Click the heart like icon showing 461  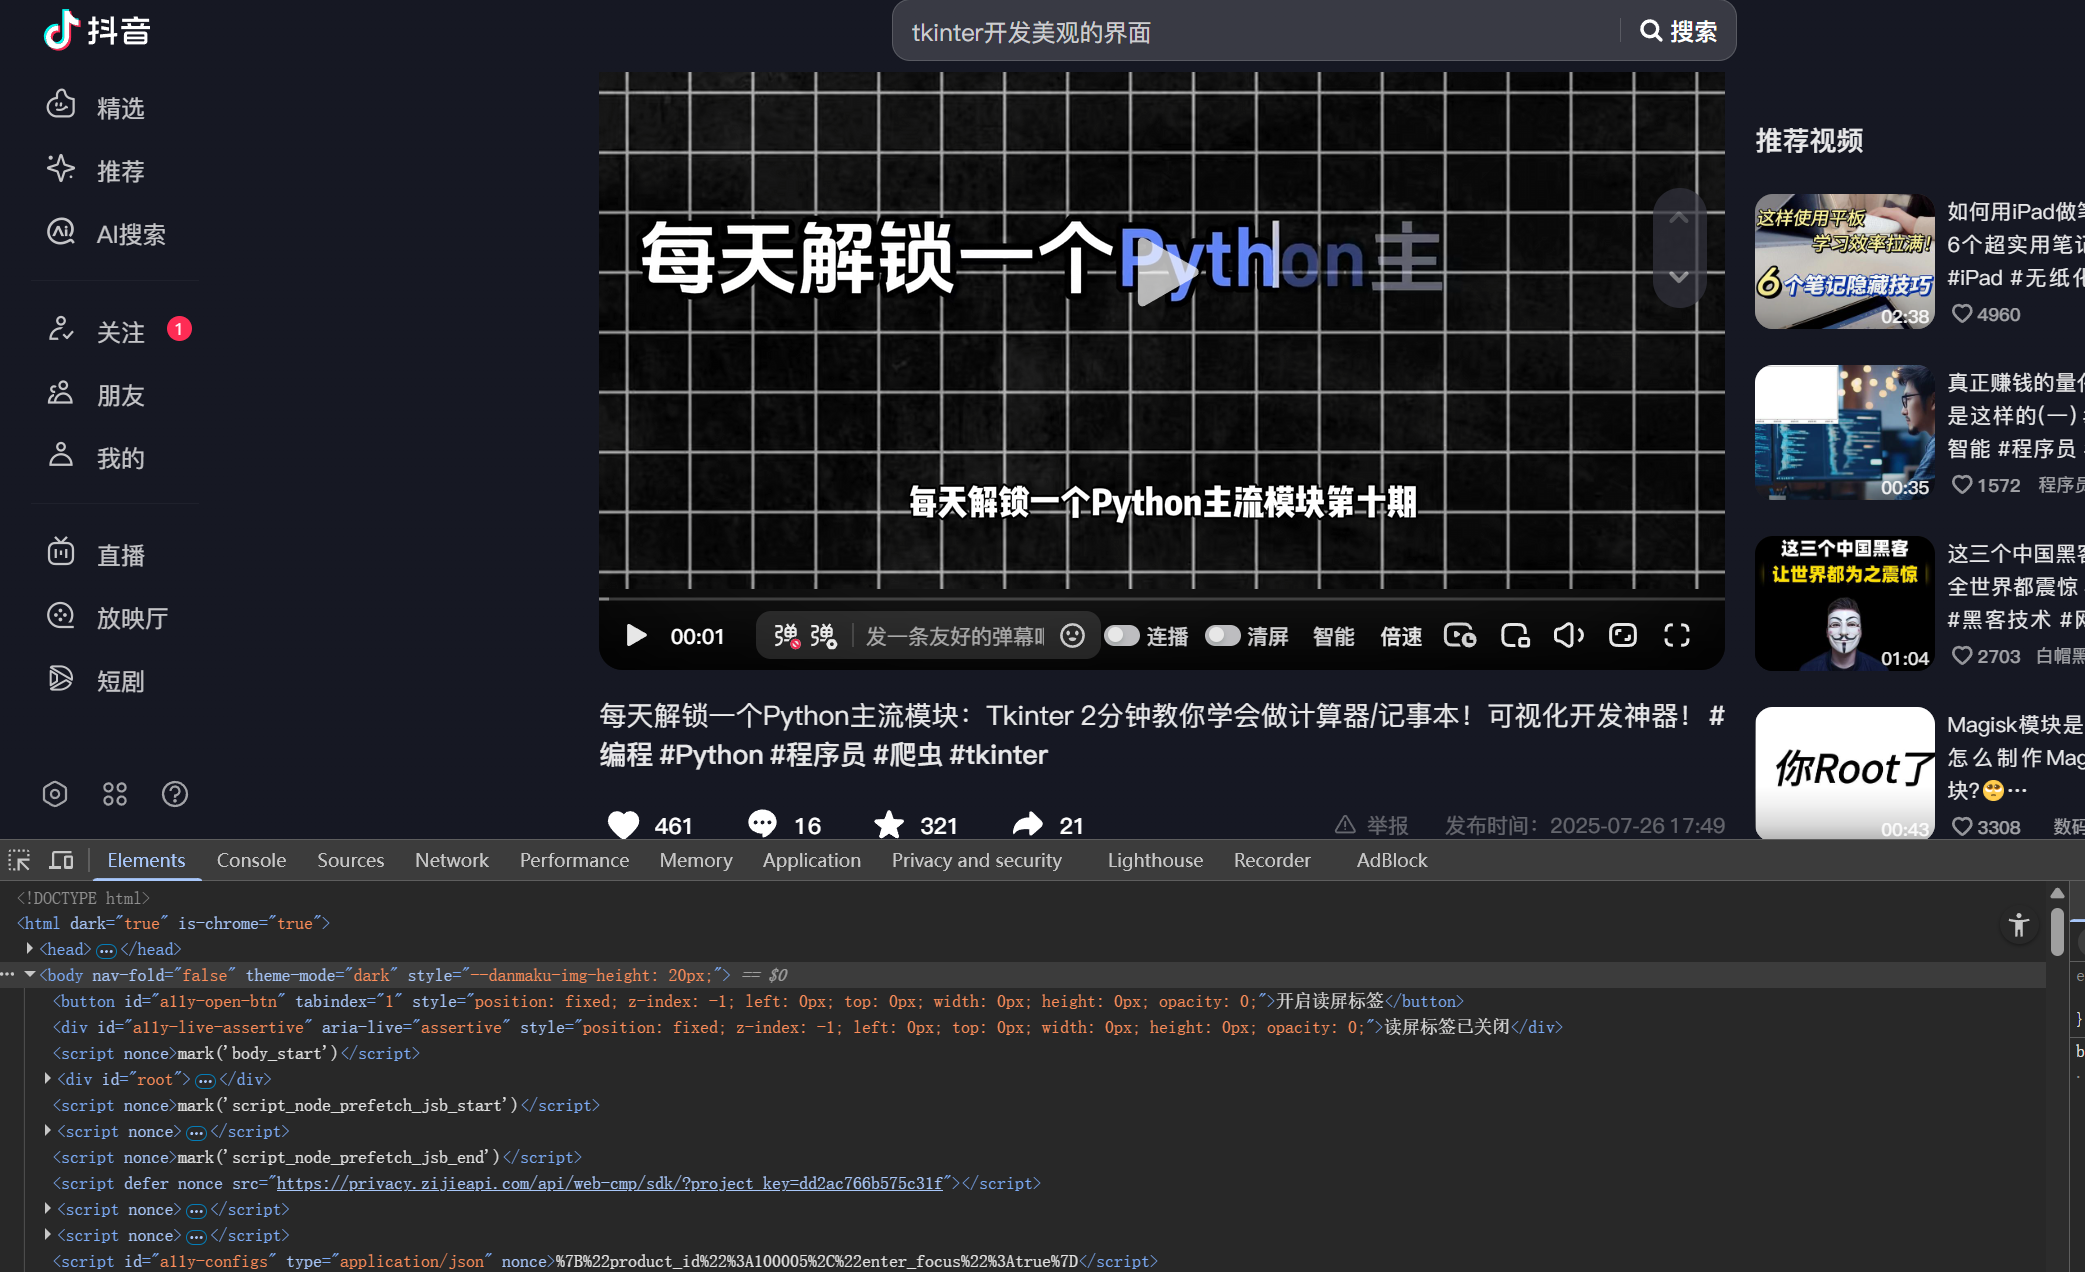click(x=623, y=825)
